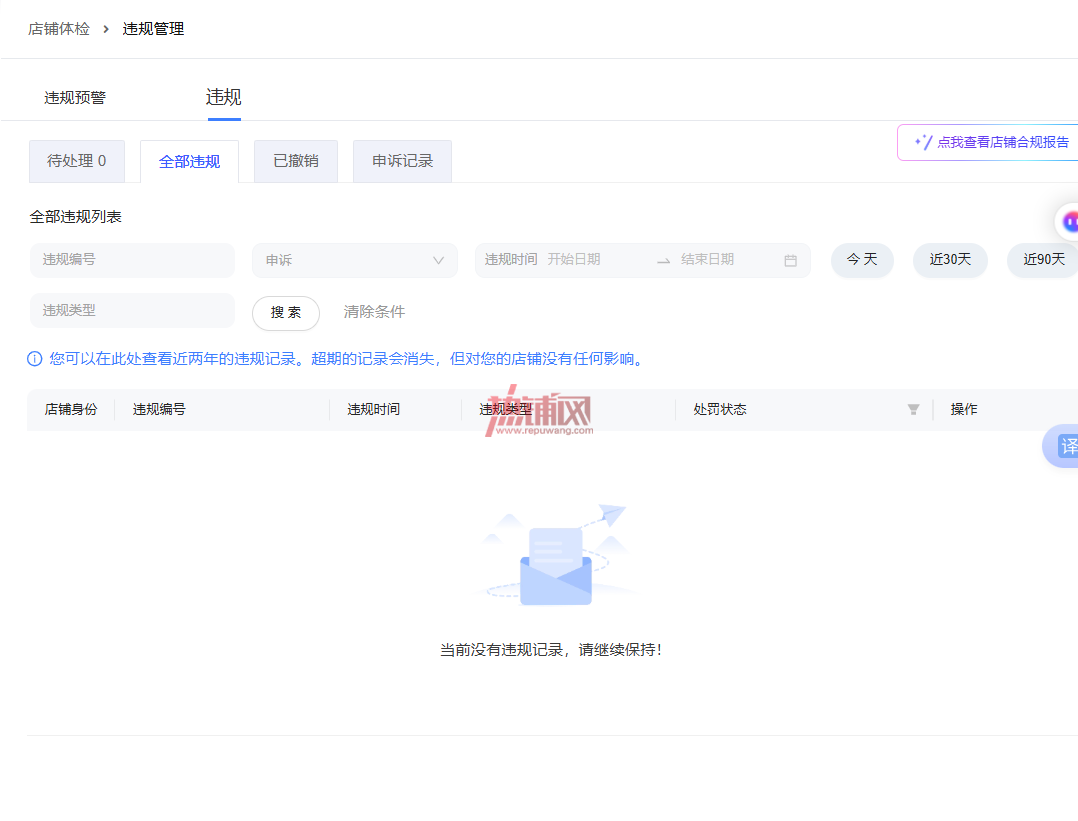Click the 搜索 button
The width and height of the screenshot is (1078, 821).
pos(286,313)
